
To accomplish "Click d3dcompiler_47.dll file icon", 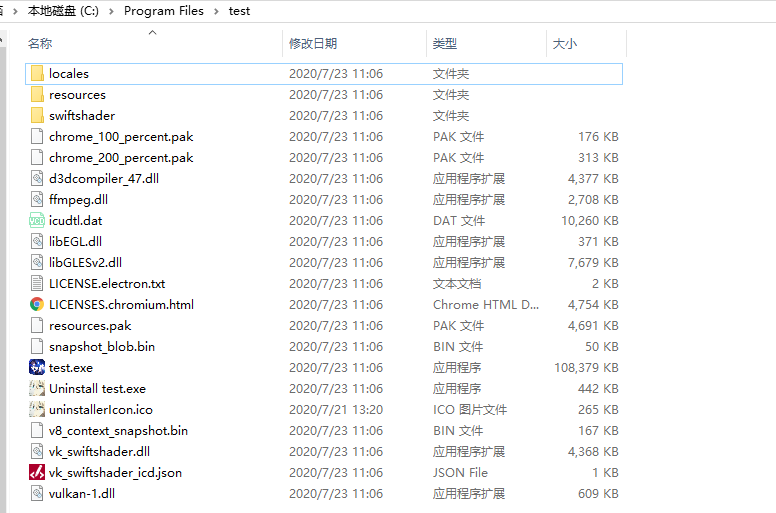I will coord(37,179).
